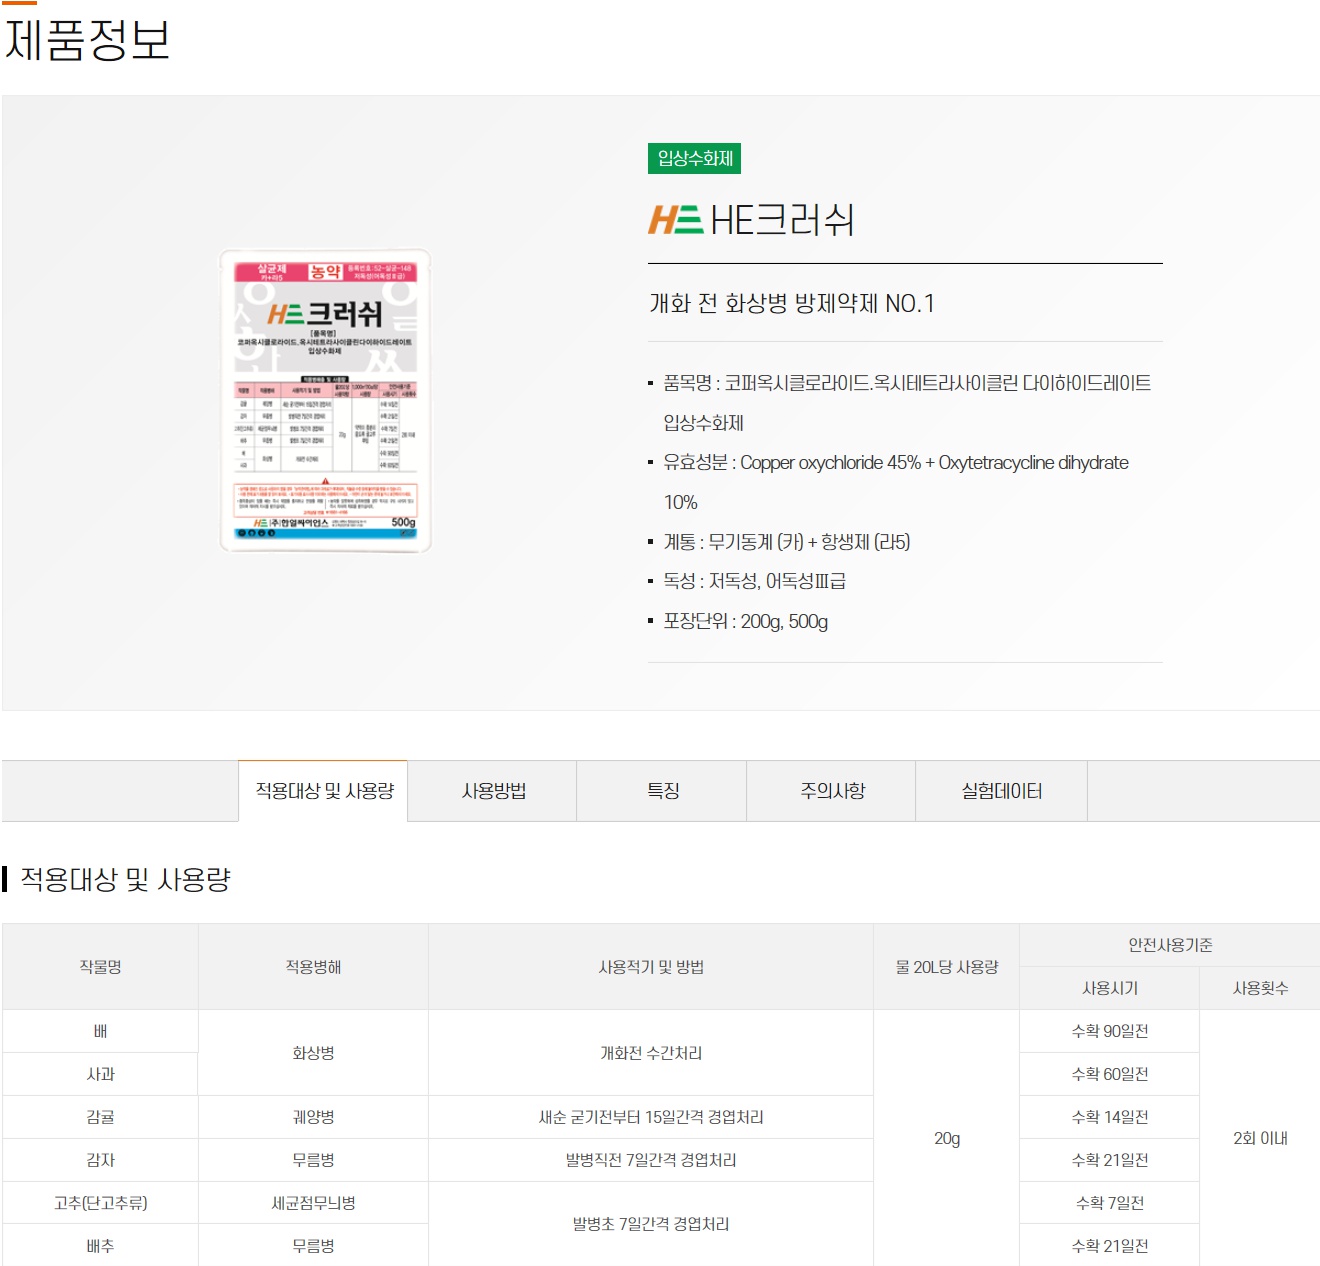This screenshot has width=1320, height=1266.
Task: Click the 배 crop cell
Action: tap(100, 1031)
